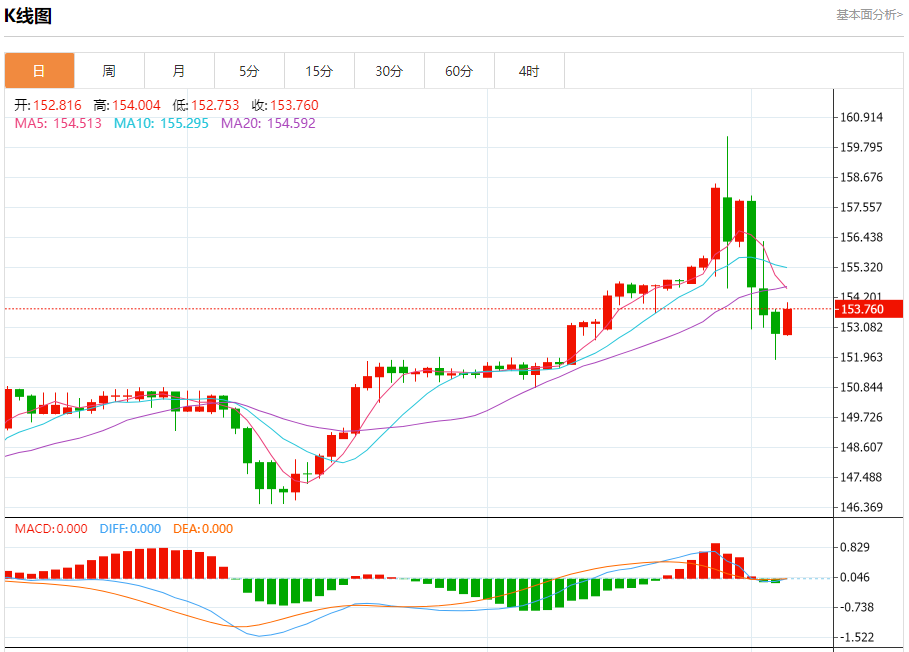Click the 156.438 price axis label
This screenshot has height=652, width=909.
(x=861, y=237)
